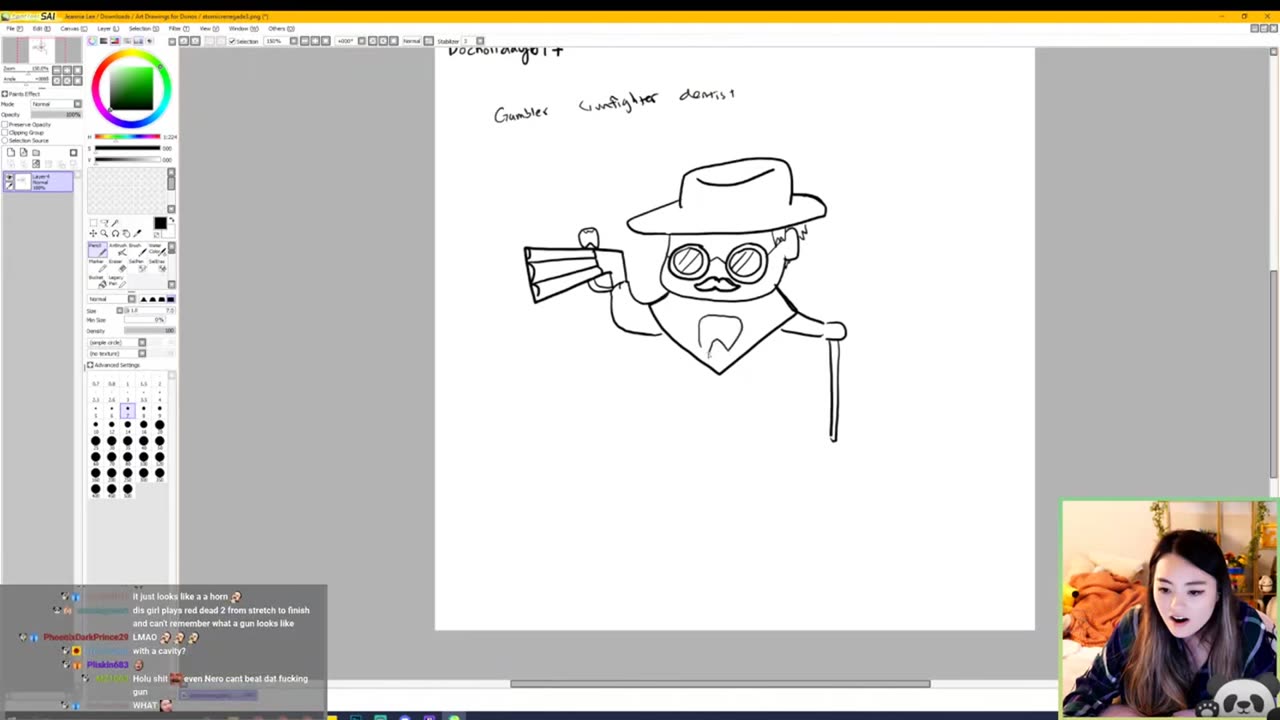Click zoom out button in navigator
The image size is (1280, 720).
(x=56, y=70)
